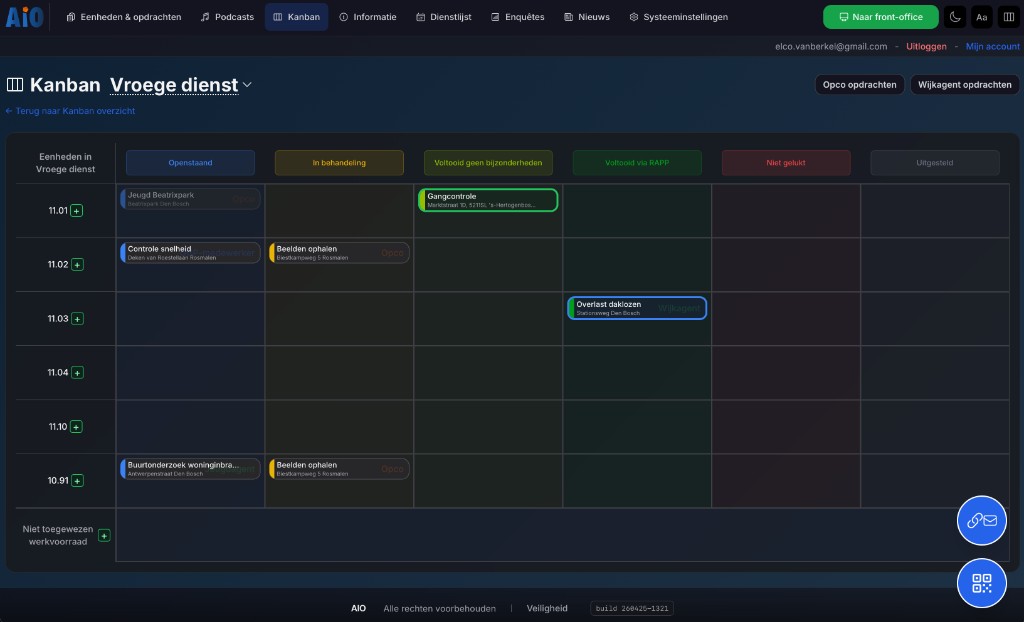Open the Systeeminstellingen menu
The image size is (1024, 622).
click(x=678, y=17)
